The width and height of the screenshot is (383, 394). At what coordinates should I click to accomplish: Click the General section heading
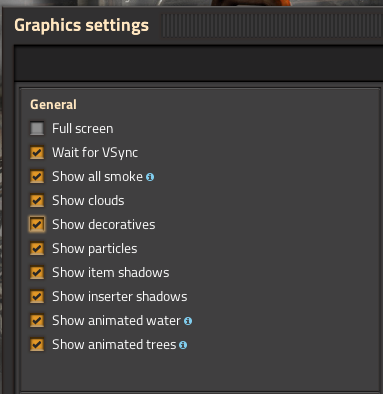pos(53,105)
